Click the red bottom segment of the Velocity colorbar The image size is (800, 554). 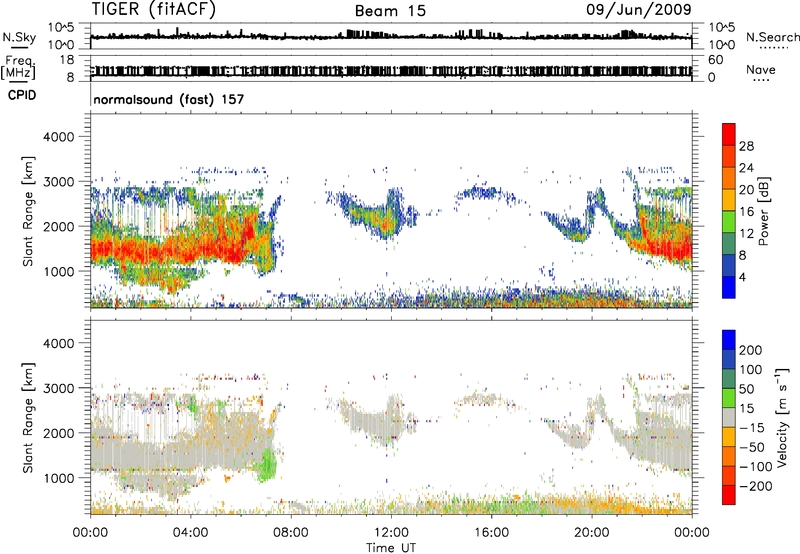click(x=729, y=495)
